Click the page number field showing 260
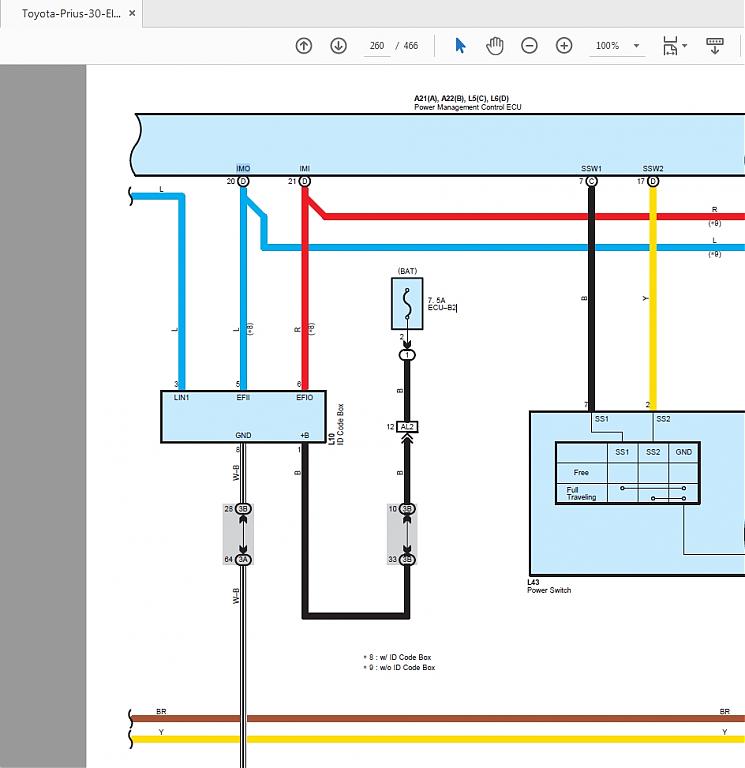 (377, 46)
